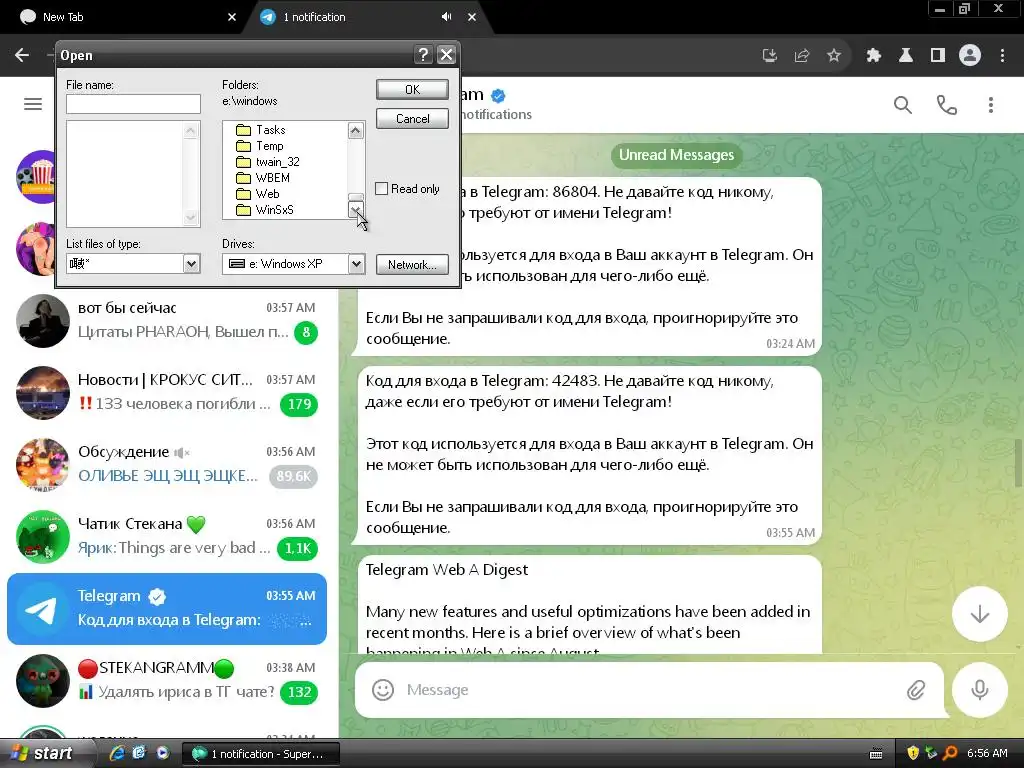Screen dimensions: 1024x768
Task: Open the emoji picker in message box
Action: [383, 690]
